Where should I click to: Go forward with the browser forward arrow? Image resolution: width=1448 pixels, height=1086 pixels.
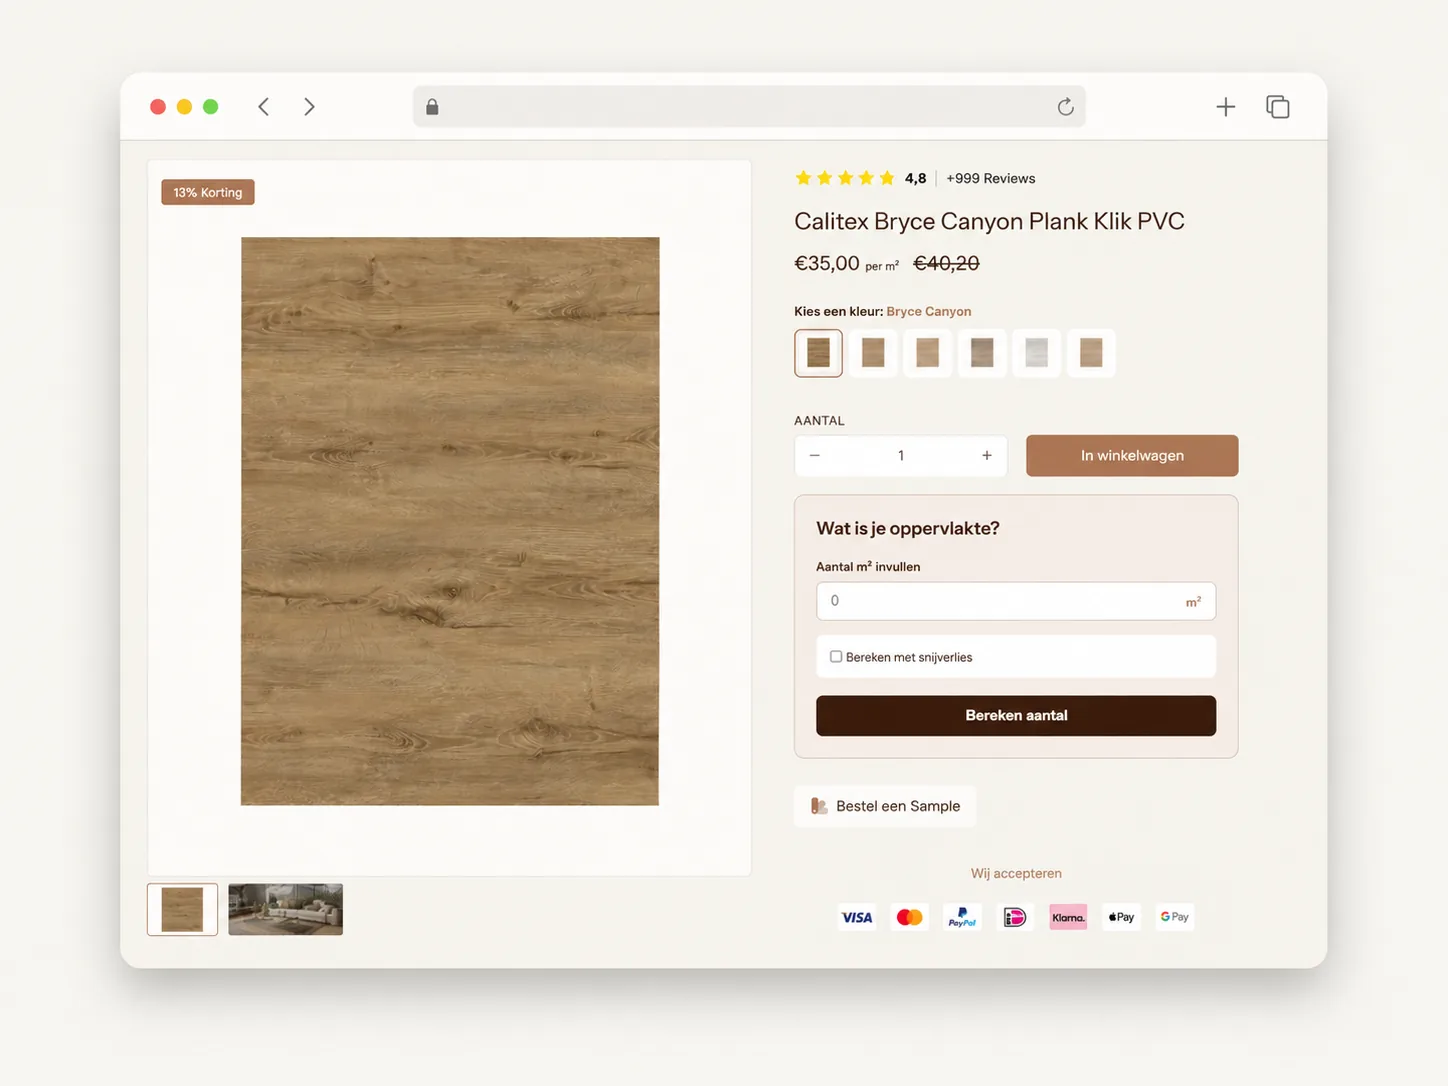(309, 107)
